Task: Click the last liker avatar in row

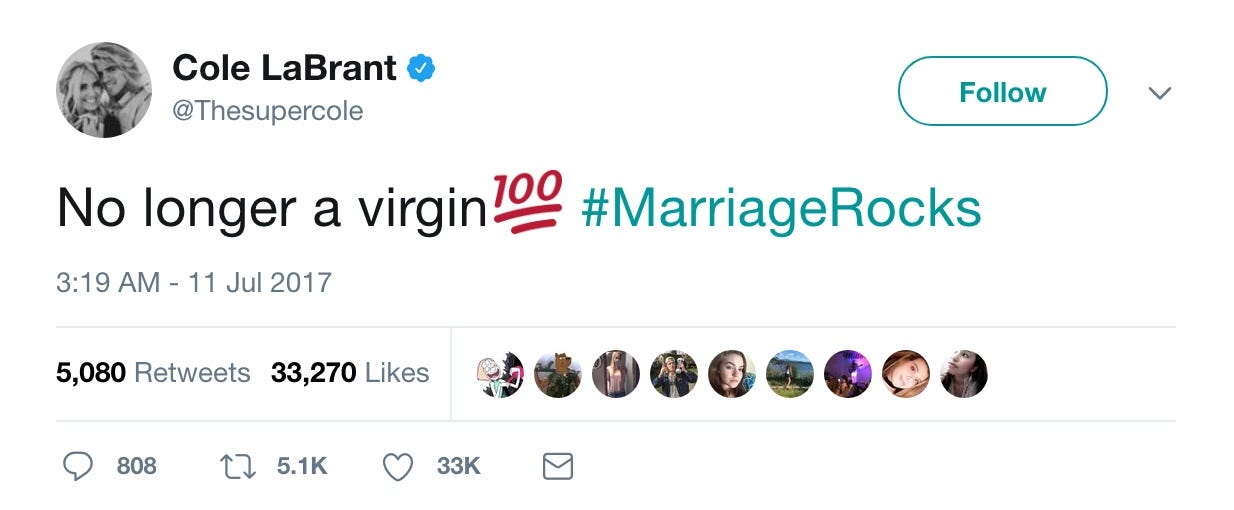Action: pyautogui.click(x=964, y=374)
